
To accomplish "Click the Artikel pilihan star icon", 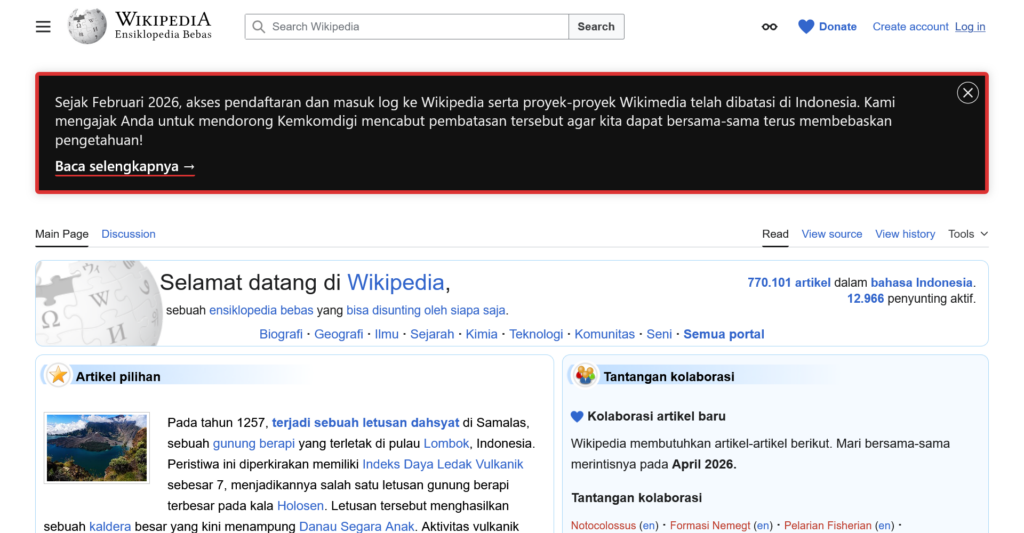I will [59, 376].
